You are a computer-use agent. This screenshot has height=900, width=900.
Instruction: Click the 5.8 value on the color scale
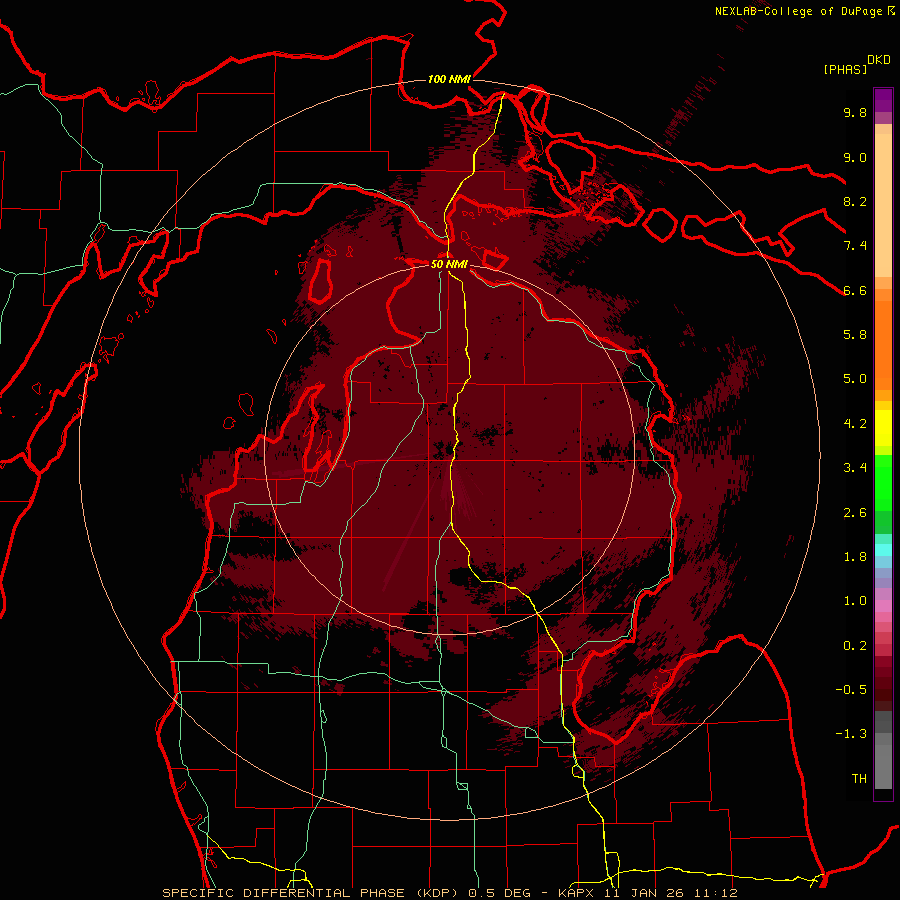point(855,335)
